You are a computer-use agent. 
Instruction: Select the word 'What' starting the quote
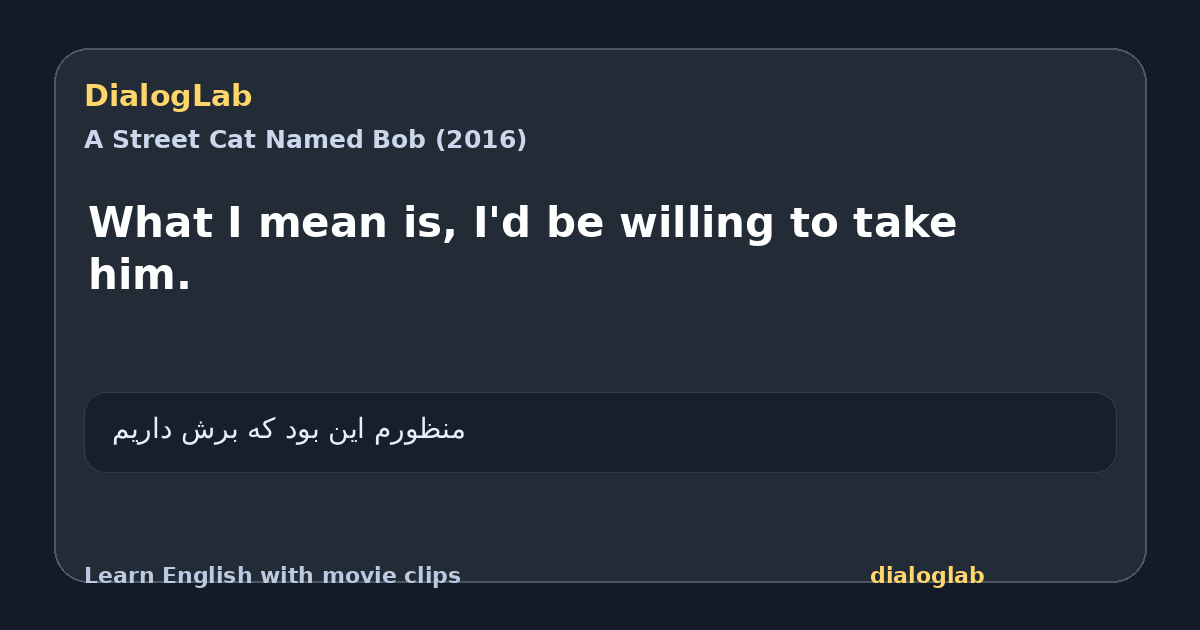click(150, 223)
